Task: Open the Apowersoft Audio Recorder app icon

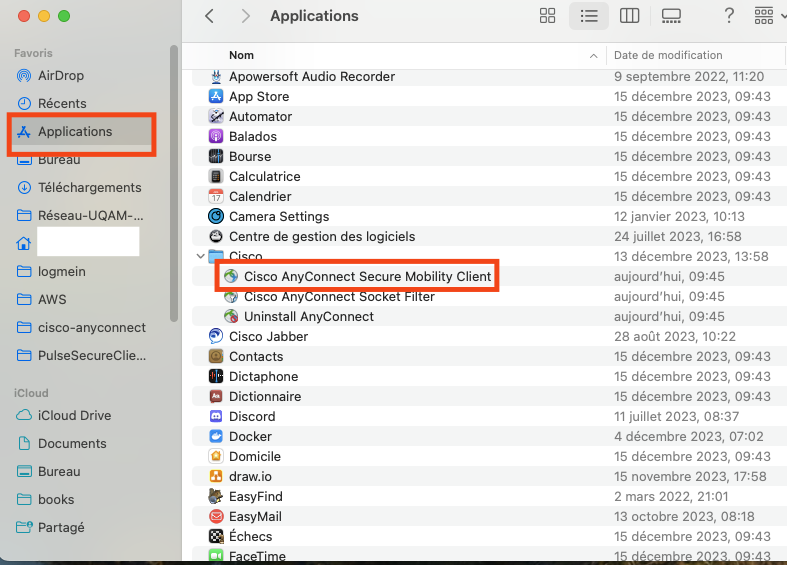Action: [216, 76]
